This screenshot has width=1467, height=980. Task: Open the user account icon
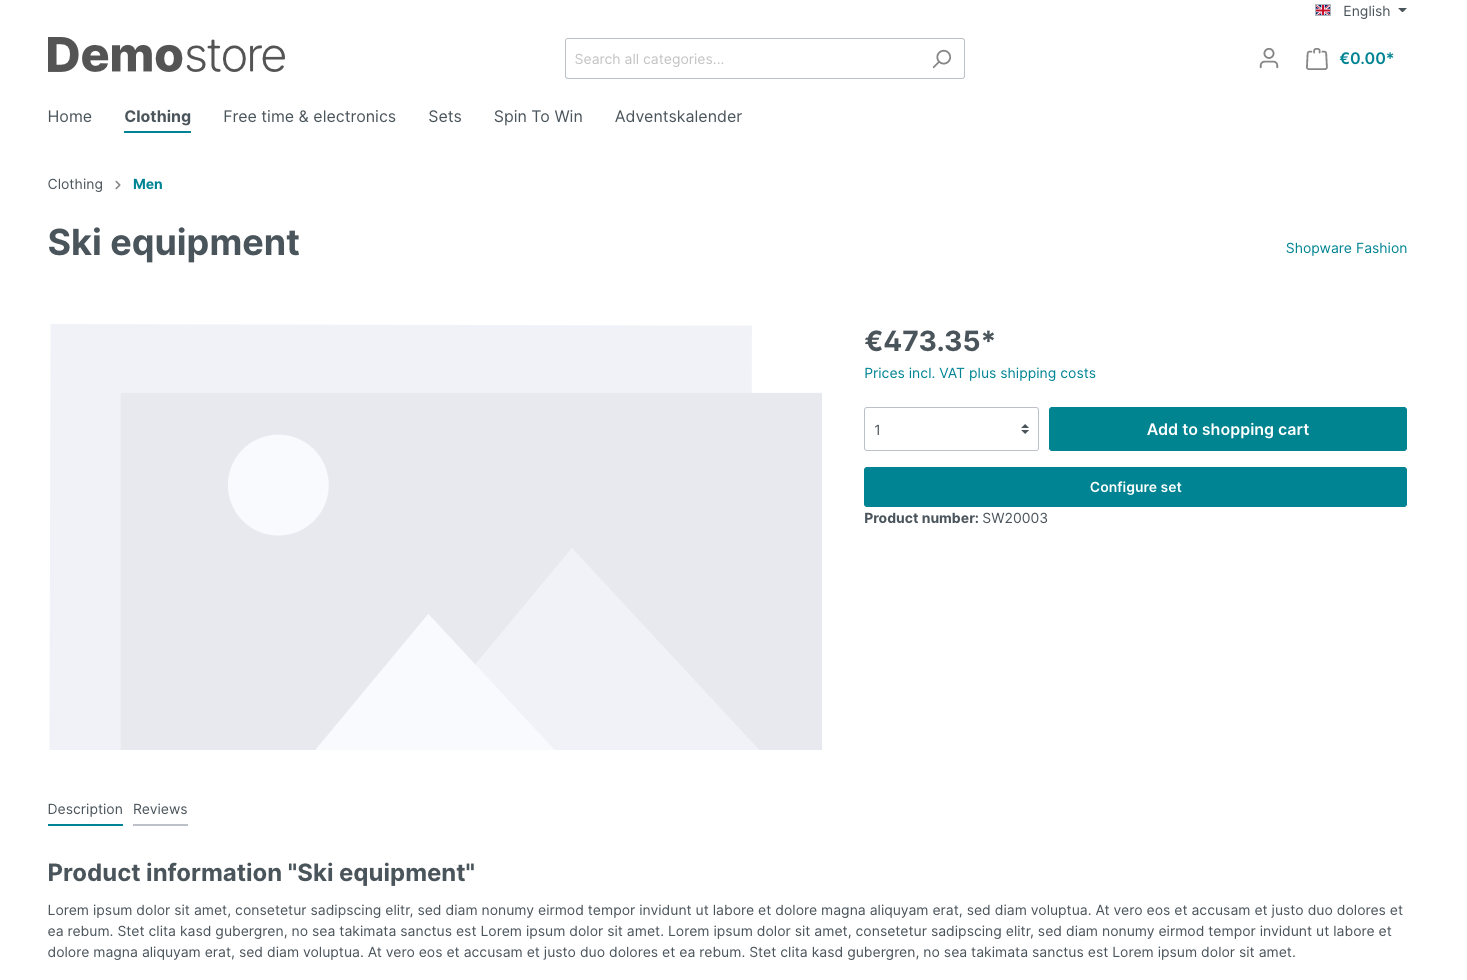1269,59
